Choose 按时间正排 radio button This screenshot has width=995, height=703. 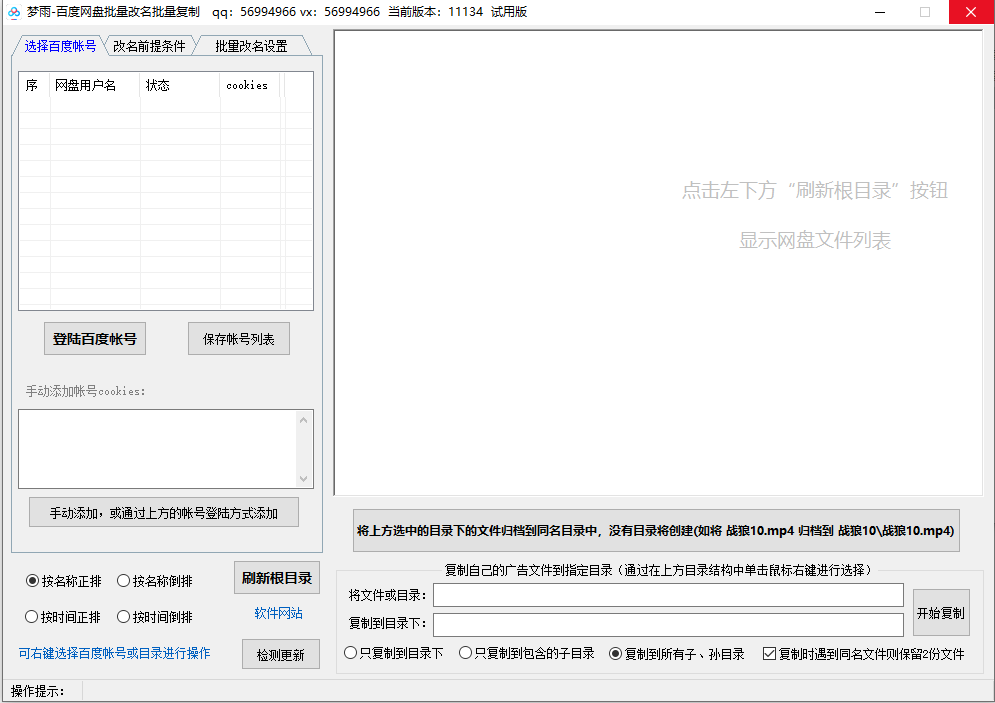coord(32,617)
